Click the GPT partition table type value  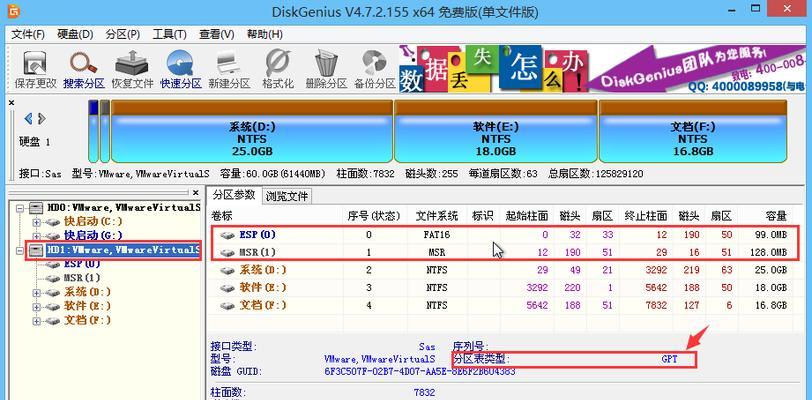click(x=669, y=359)
